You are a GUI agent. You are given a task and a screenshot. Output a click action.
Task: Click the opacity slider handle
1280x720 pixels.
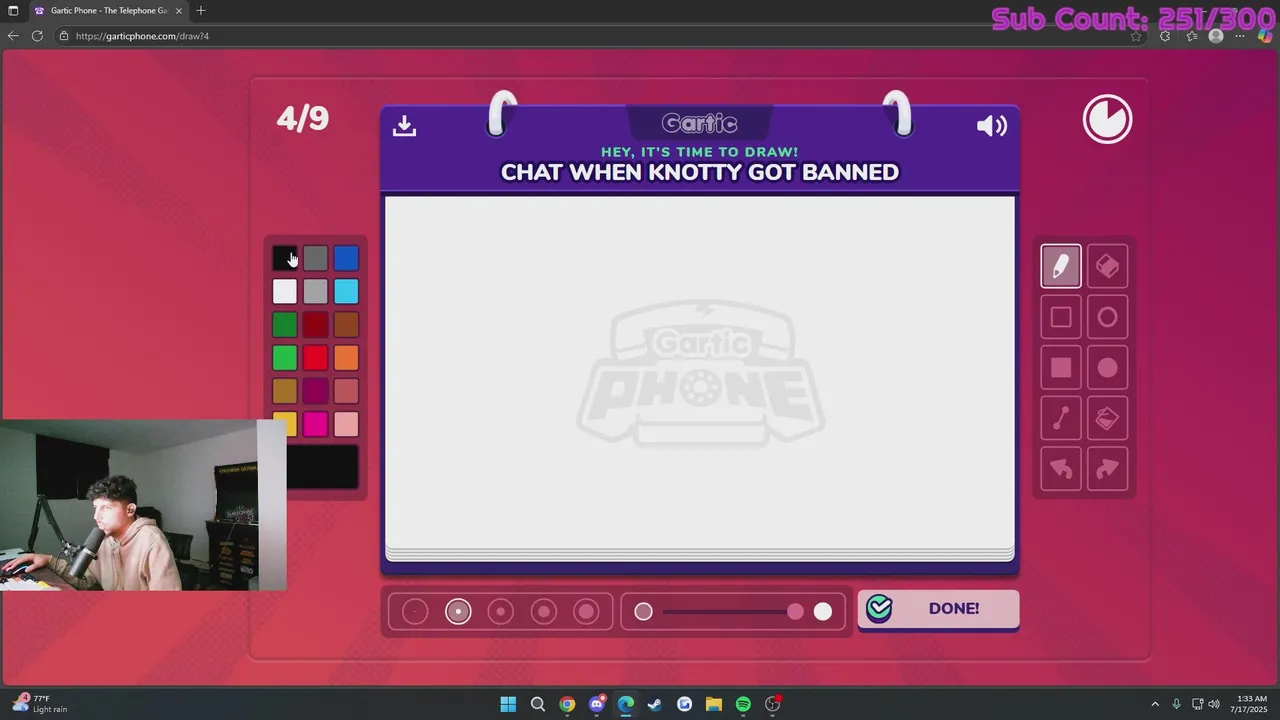(795, 611)
